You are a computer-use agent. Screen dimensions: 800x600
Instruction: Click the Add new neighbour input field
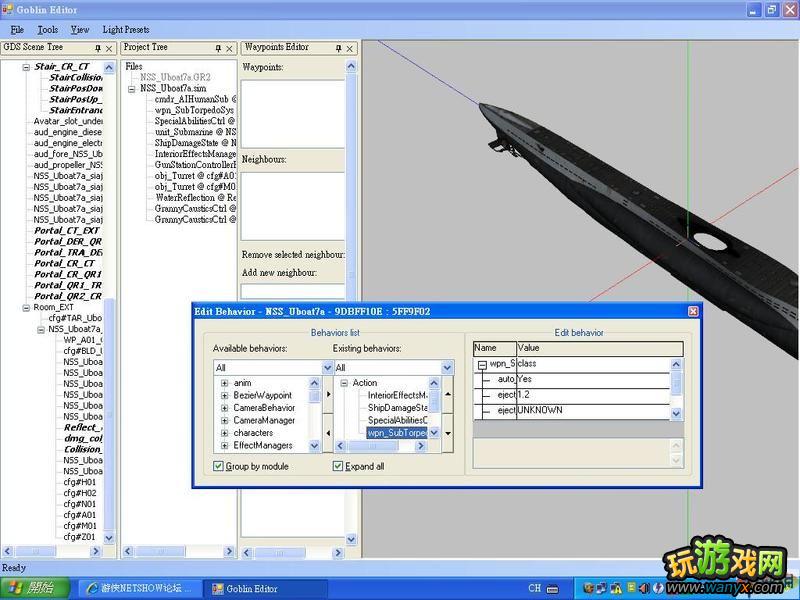pos(292,291)
